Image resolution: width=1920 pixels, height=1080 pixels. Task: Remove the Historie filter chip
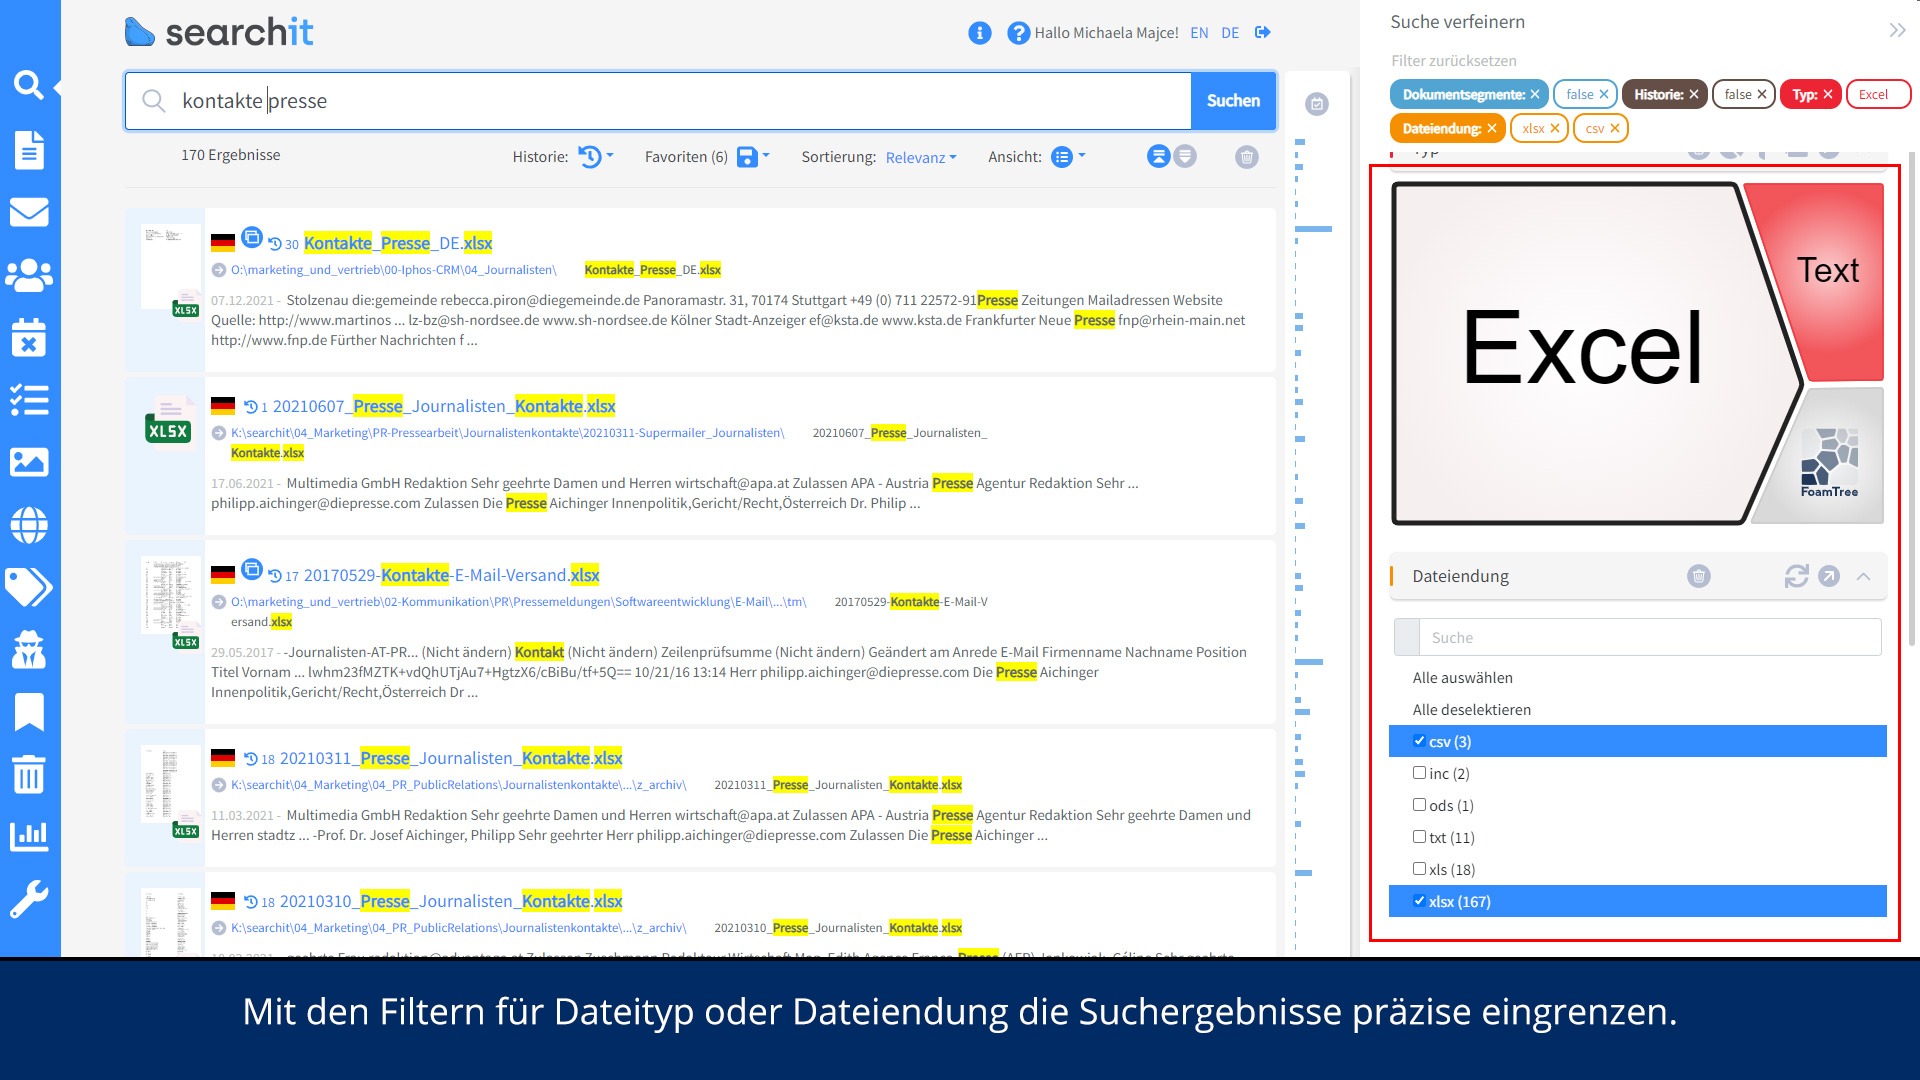click(1694, 94)
